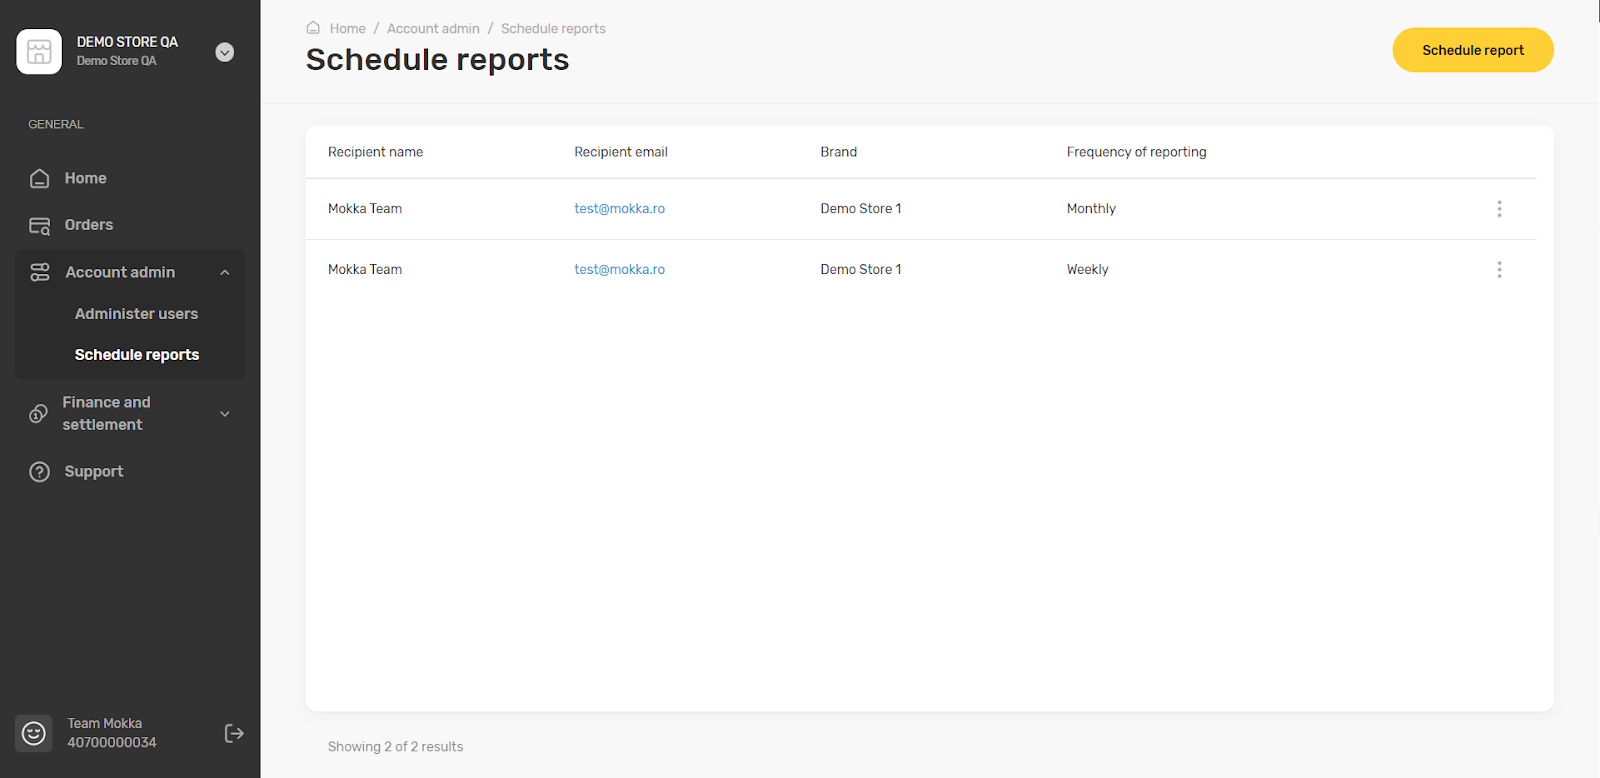Open Support in sidebar
Image resolution: width=1600 pixels, height=778 pixels.
(x=94, y=472)
